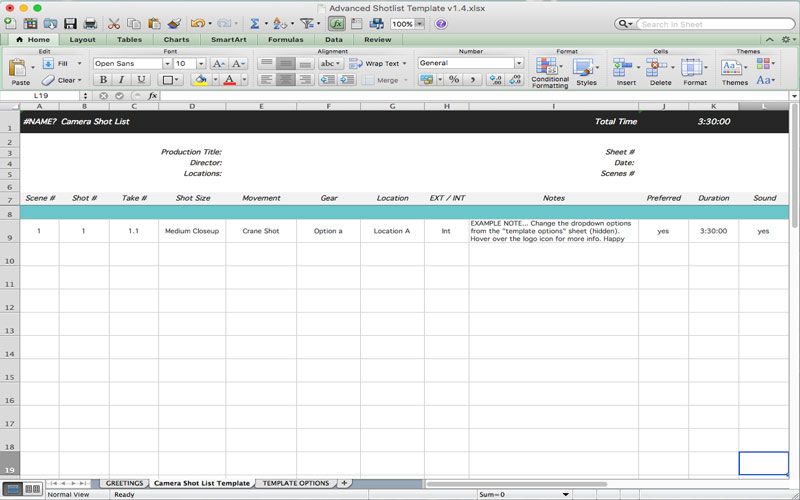The image size is (800, 500).
Task: Switch to the Charts tab
Action: (177, 39)
